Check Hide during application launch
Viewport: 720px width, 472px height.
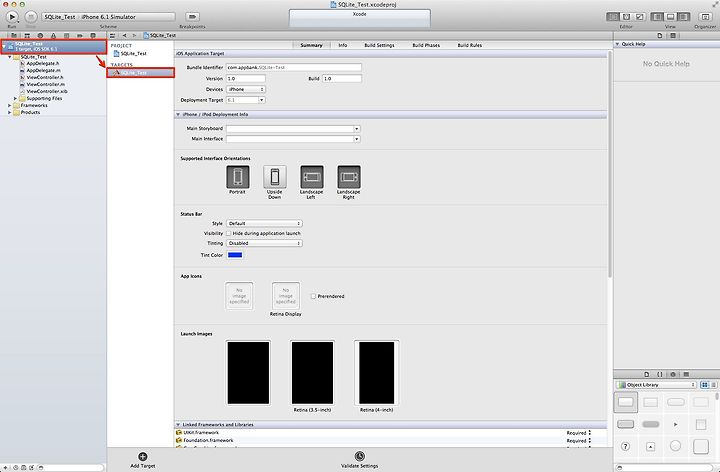pos(229,233)
